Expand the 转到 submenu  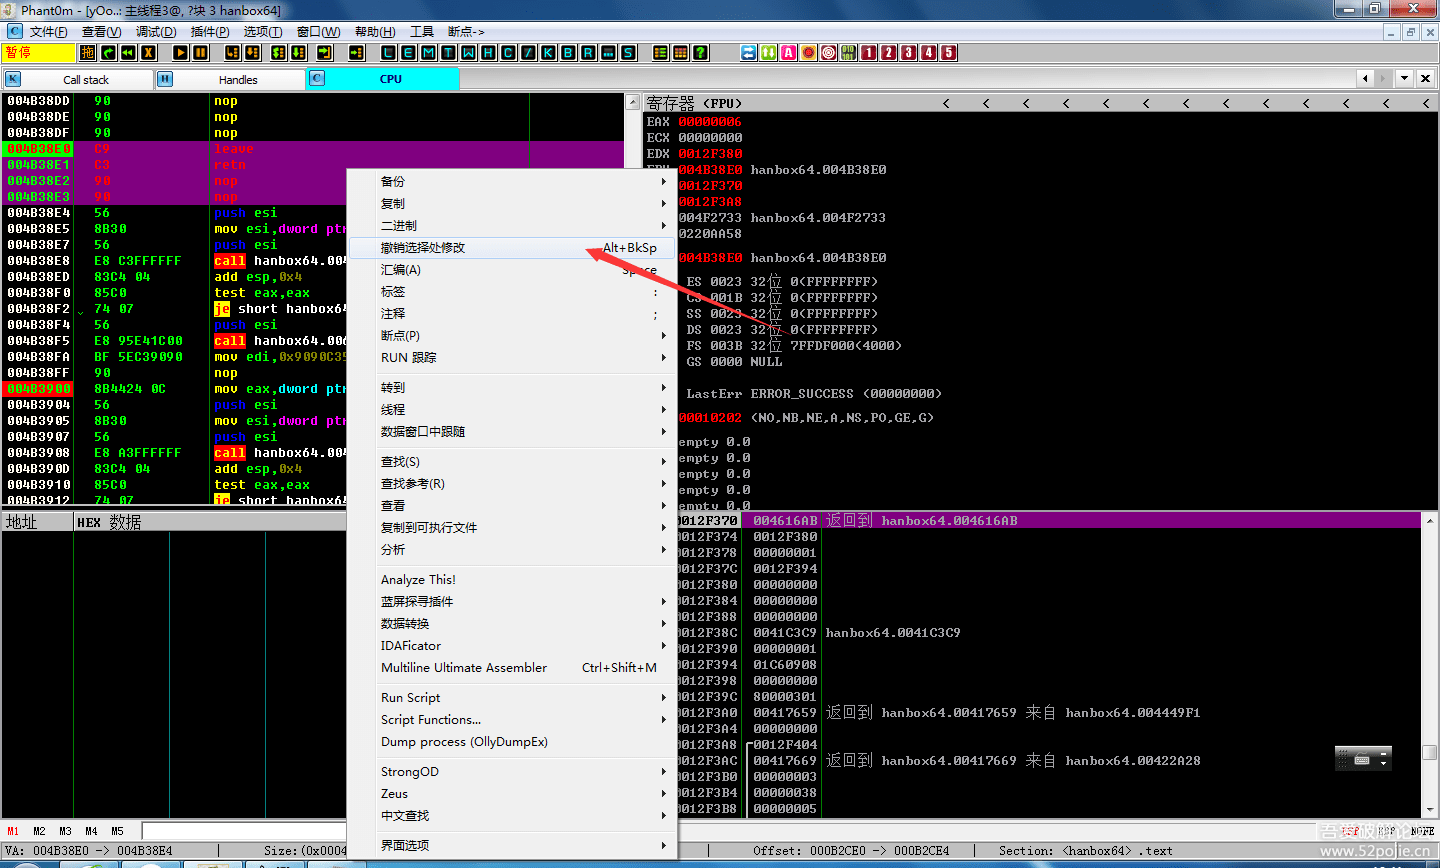(512, 388)
